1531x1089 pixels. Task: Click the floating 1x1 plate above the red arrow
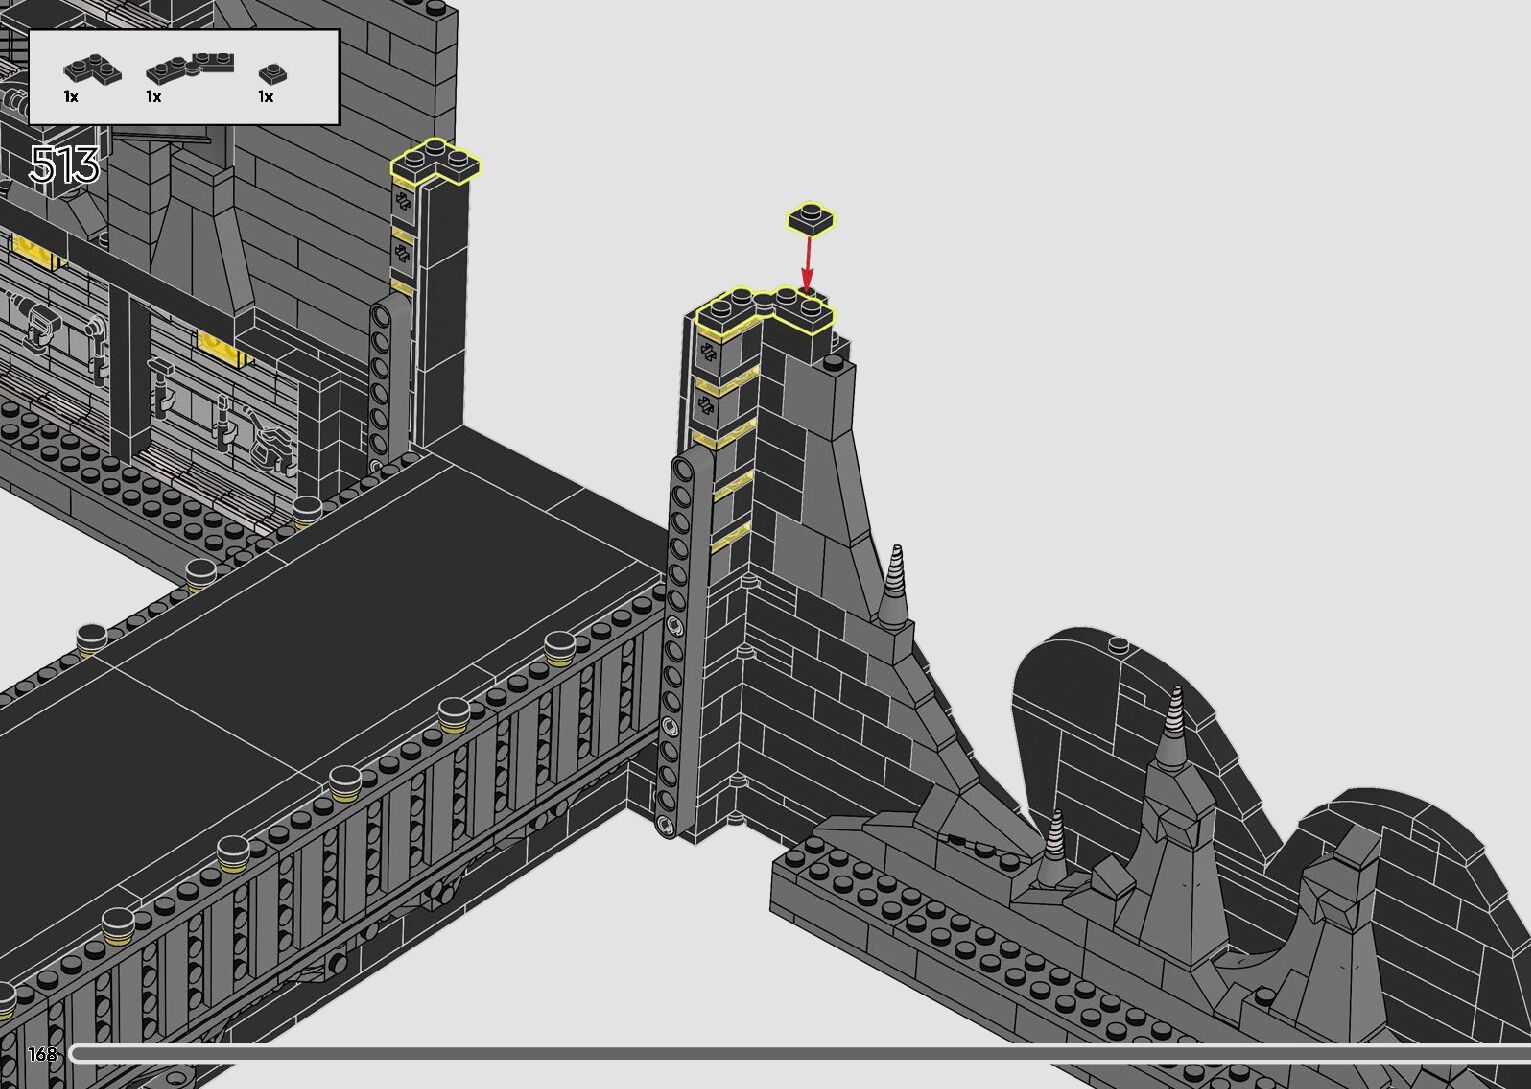click(811, 218)
